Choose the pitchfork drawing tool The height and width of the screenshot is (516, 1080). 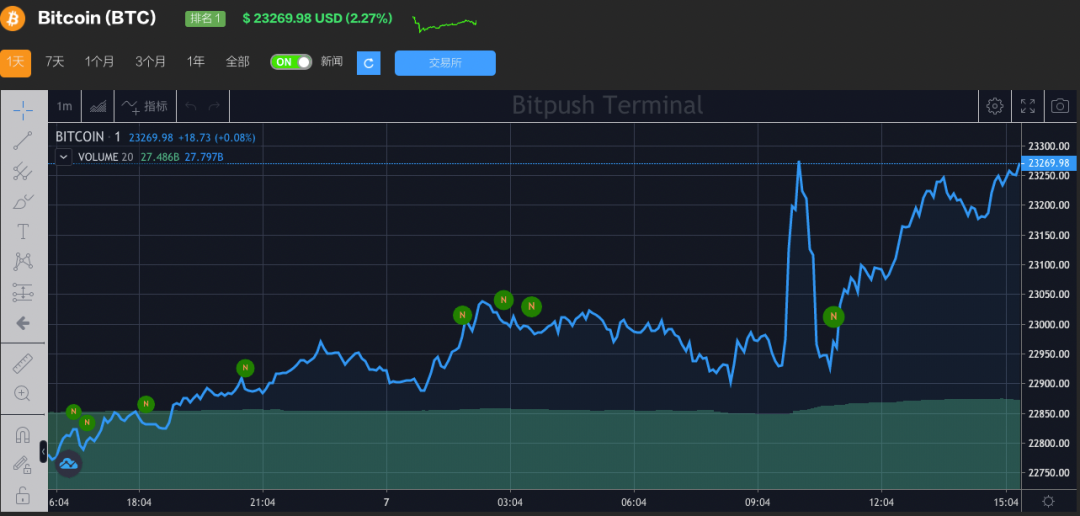coord(23,171)
